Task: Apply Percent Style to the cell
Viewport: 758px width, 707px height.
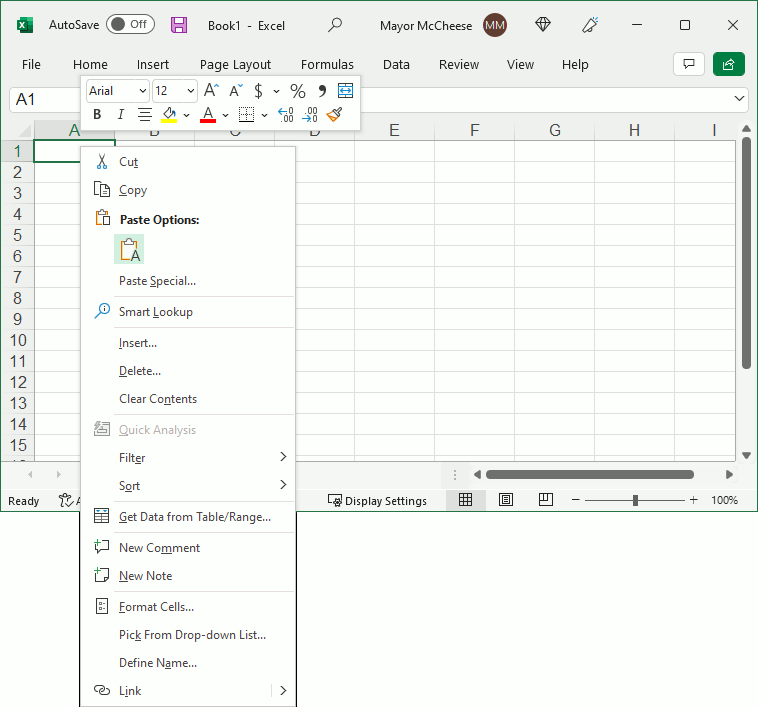Action: coord(297,91)
